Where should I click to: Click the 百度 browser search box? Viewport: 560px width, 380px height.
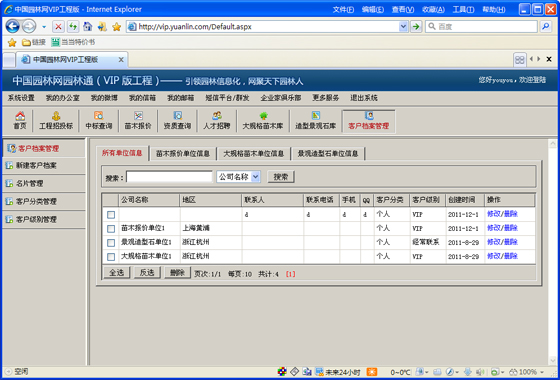[x=481, y=26]
